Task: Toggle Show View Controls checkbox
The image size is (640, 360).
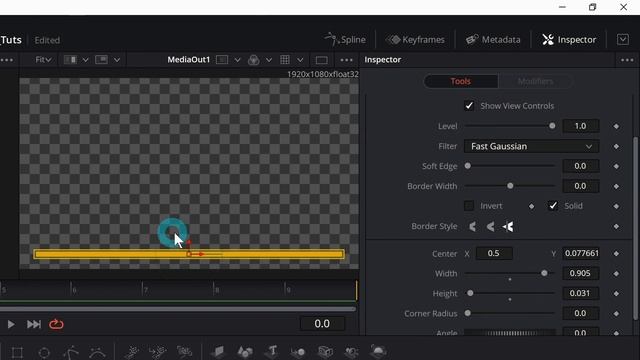Action: (x=469, y=106)
